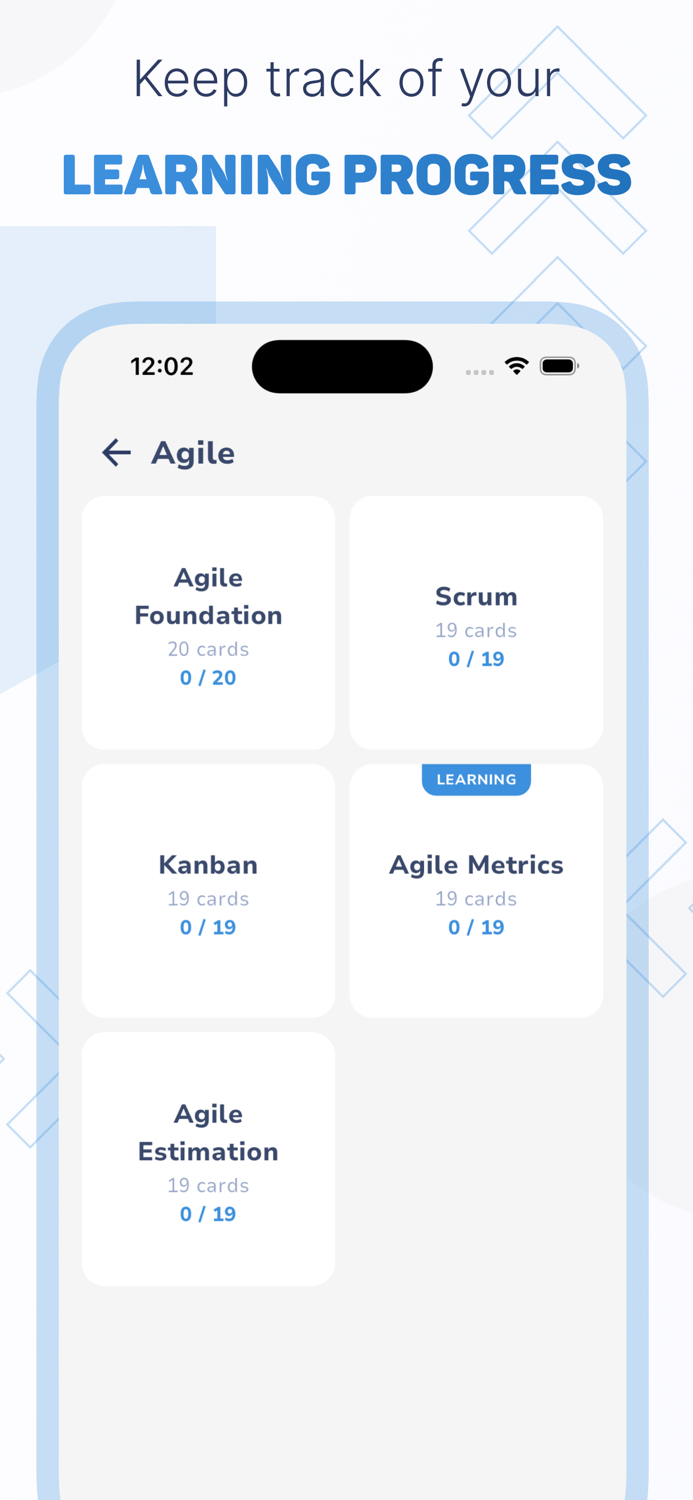Tap the Kanban deck title text
Viewport: 693px width, 1500px height.
pos(208,865)
